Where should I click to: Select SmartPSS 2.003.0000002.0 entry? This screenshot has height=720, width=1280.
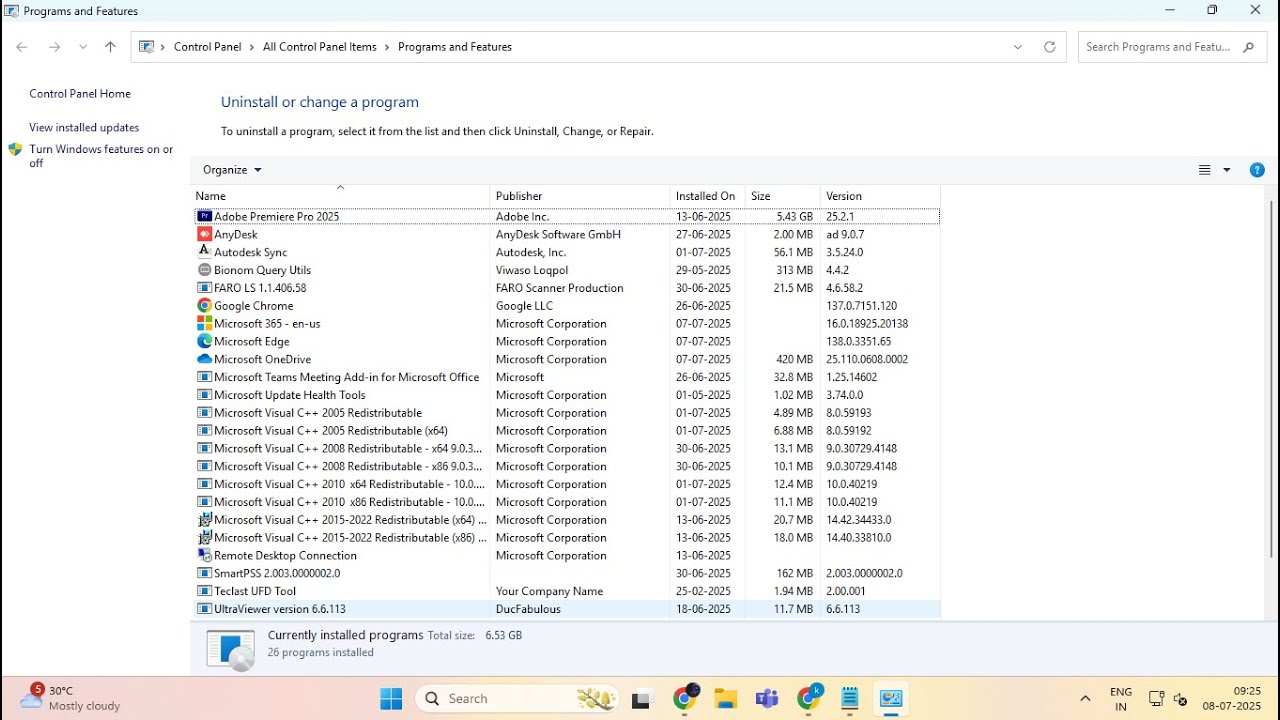[x=566, y=573]
